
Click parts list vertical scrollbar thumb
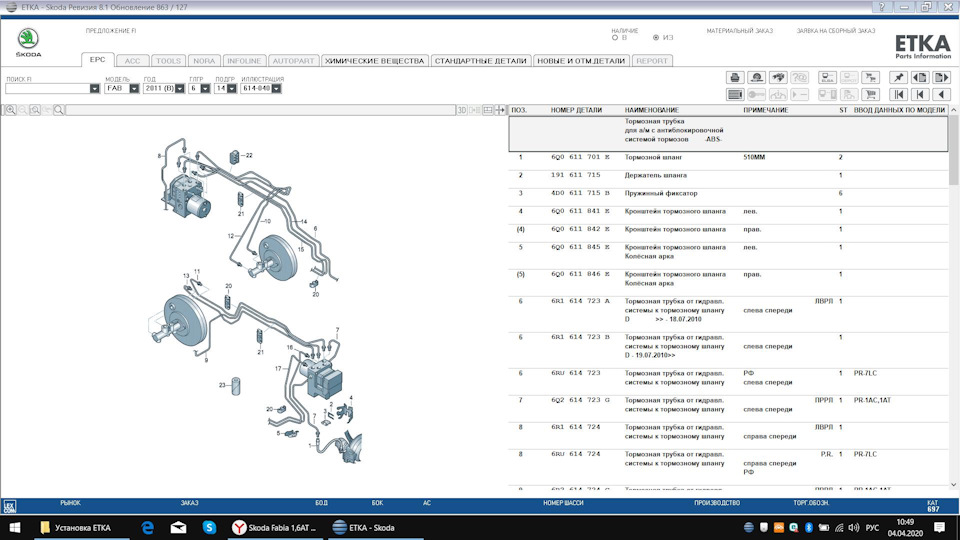coord(953,150)
